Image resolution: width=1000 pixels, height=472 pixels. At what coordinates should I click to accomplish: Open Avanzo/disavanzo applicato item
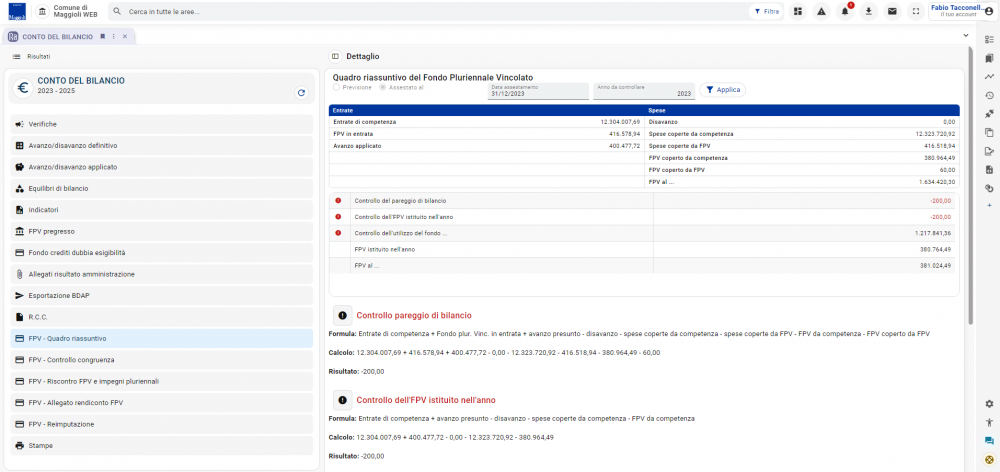tap(161, 167)
